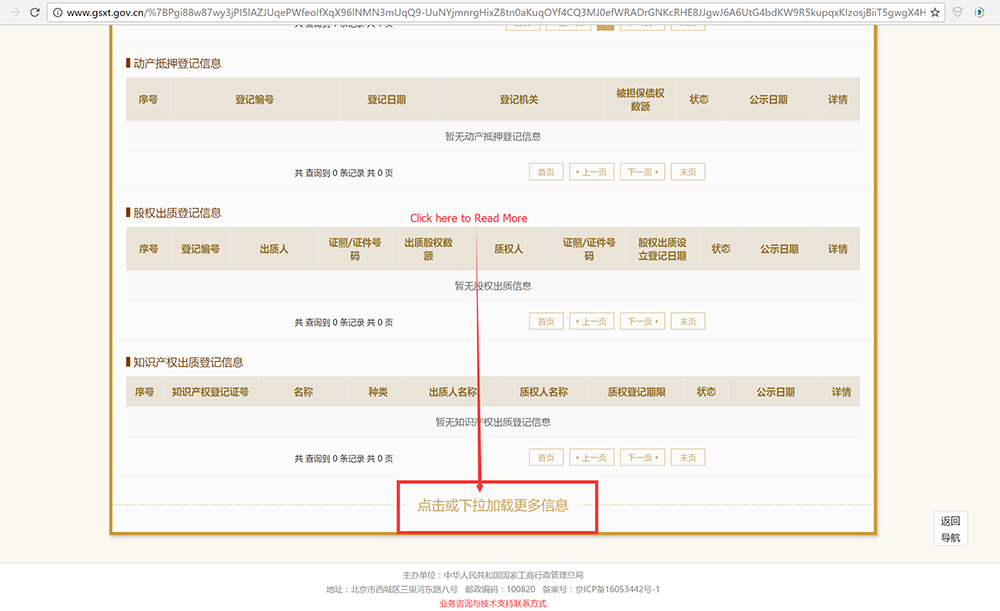This screenshot has height=611, width=1000.
Task: Click 上一页 under 股权出质登记信息 table
Action: [x=592, y=321]
